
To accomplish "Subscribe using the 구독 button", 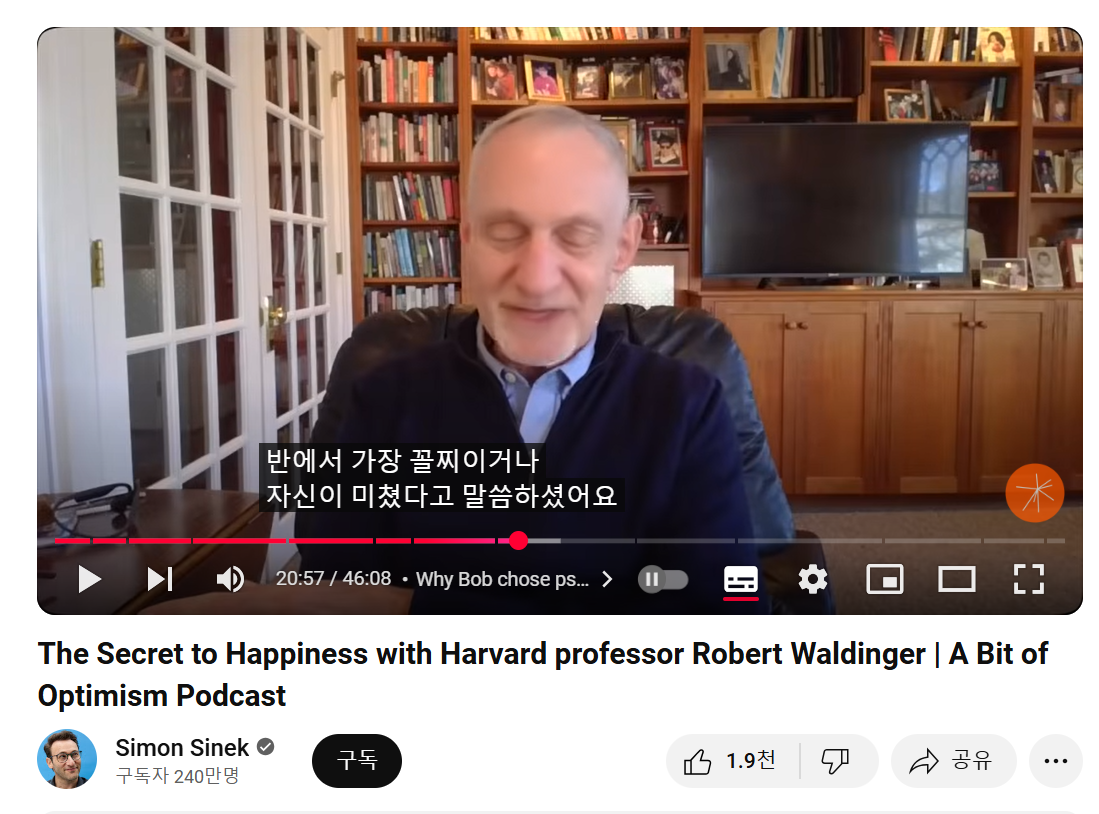I will (x=357, y=761).
